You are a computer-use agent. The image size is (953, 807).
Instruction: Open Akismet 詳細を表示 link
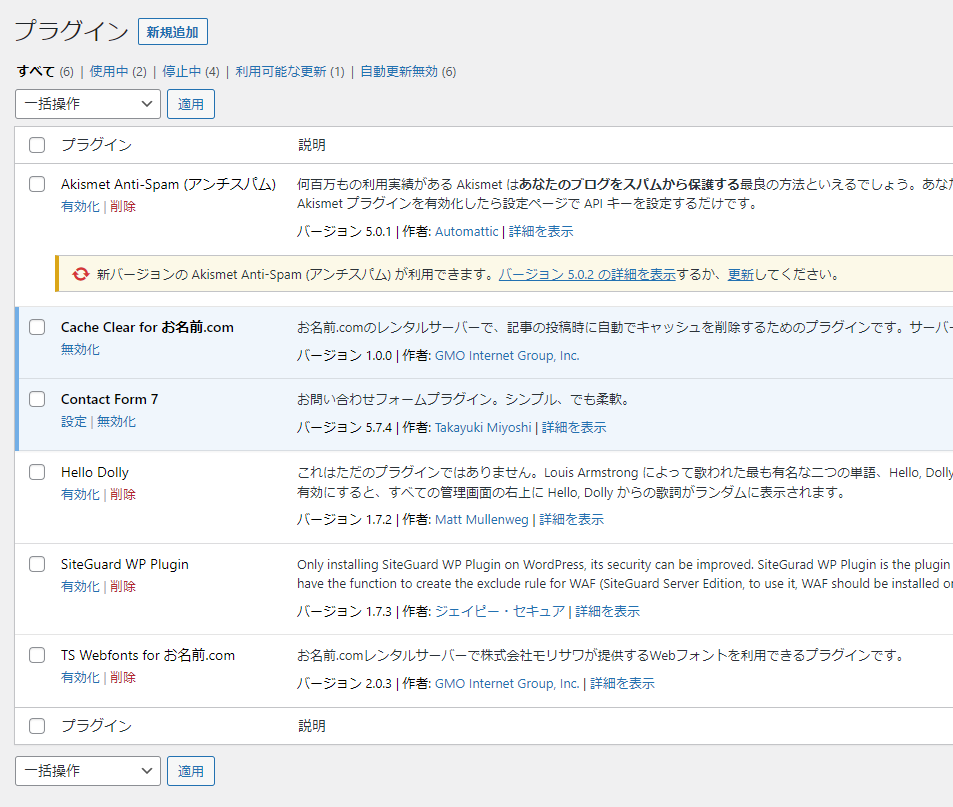[x=541, y=232]
